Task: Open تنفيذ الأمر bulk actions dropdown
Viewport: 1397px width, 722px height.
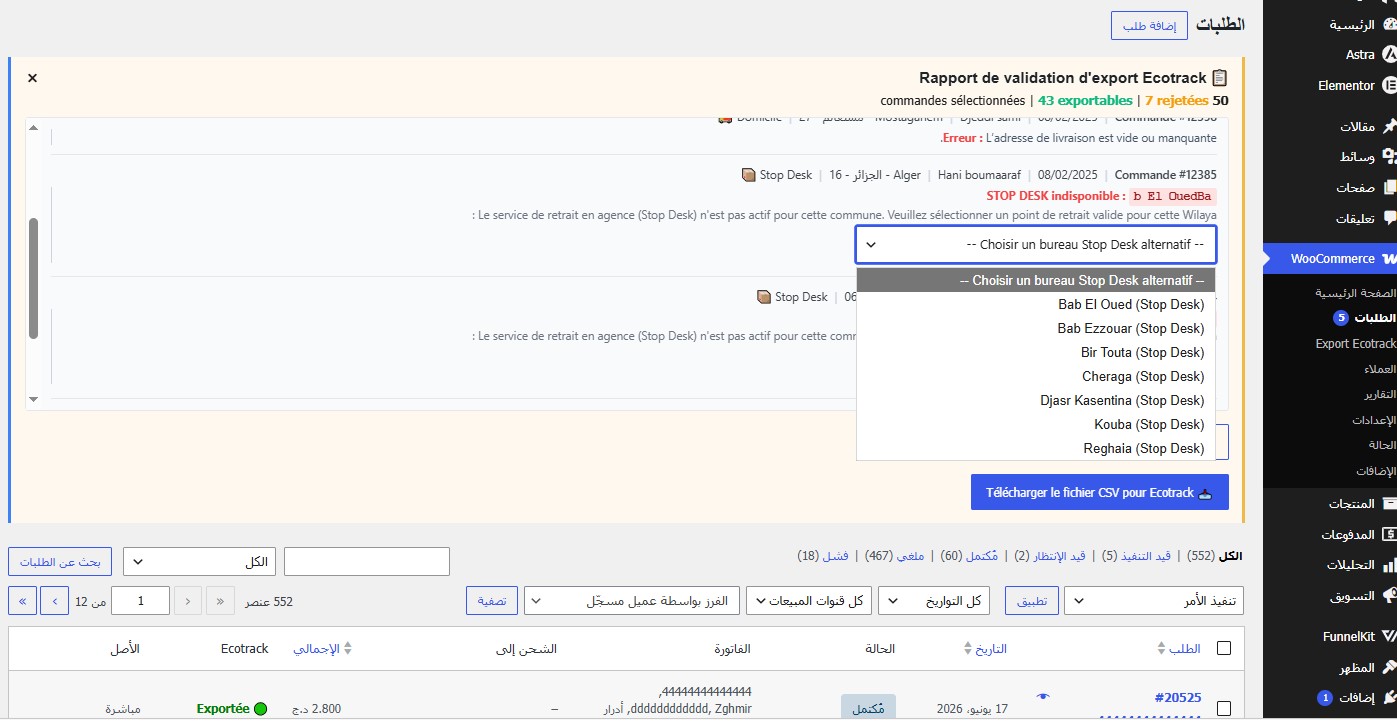Action: click(x=1155, y=601)
